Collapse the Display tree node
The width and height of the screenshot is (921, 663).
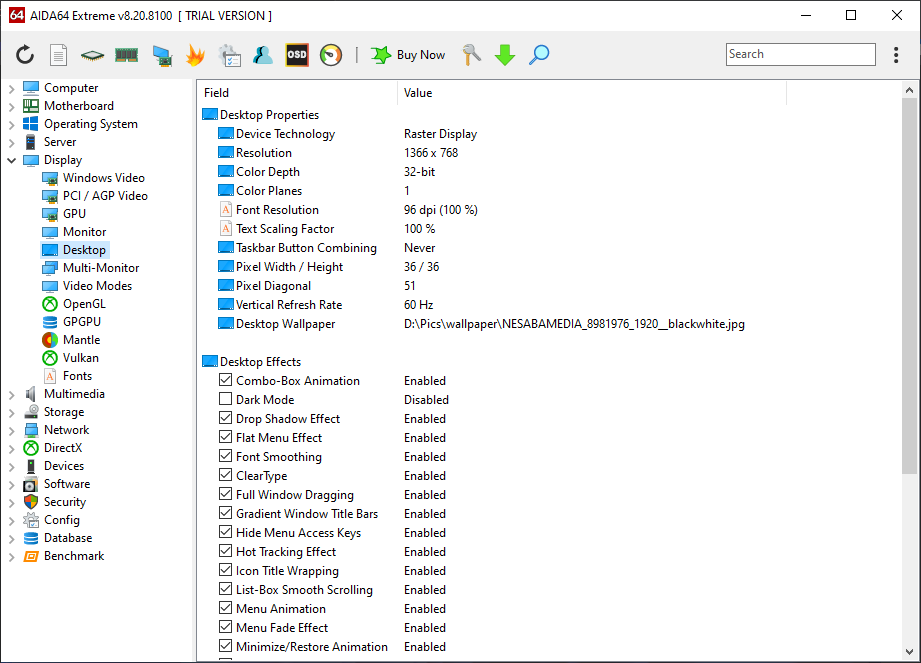click(x=12, y=160)
